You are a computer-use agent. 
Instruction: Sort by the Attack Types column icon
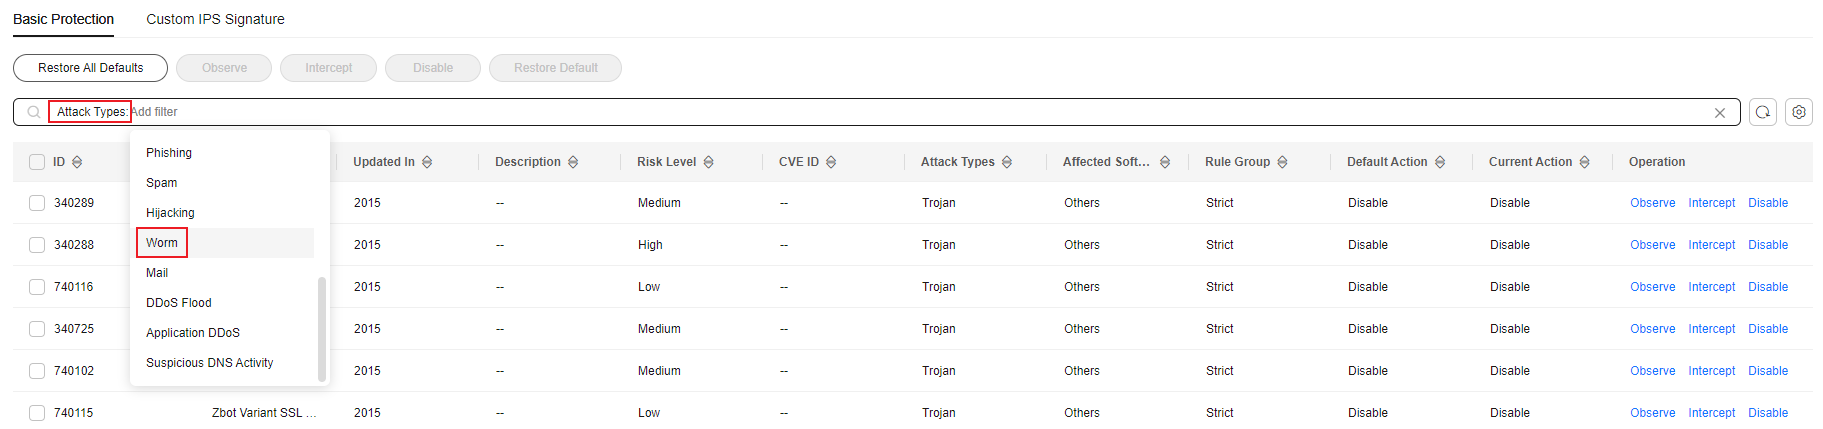[x=1007, y=162]
